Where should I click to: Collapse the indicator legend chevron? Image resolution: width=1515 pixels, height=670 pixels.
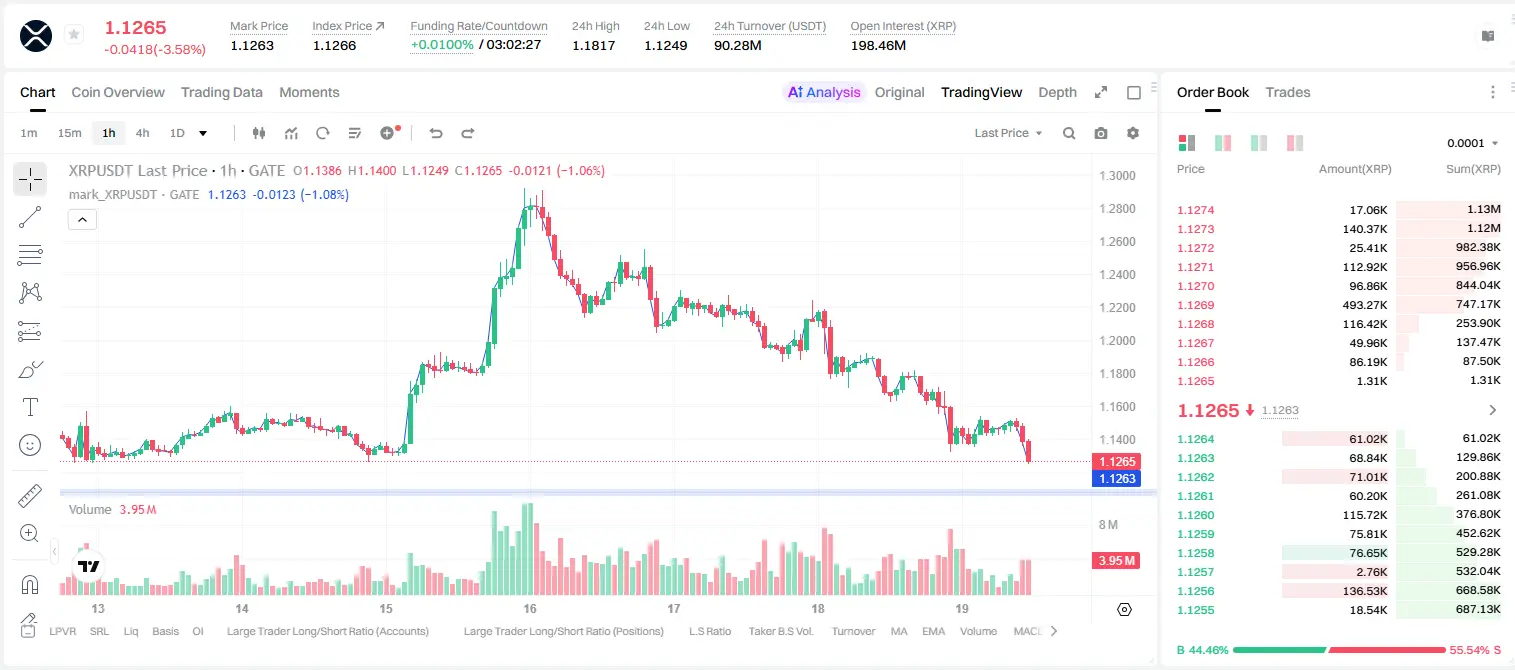tap(82, 219)
